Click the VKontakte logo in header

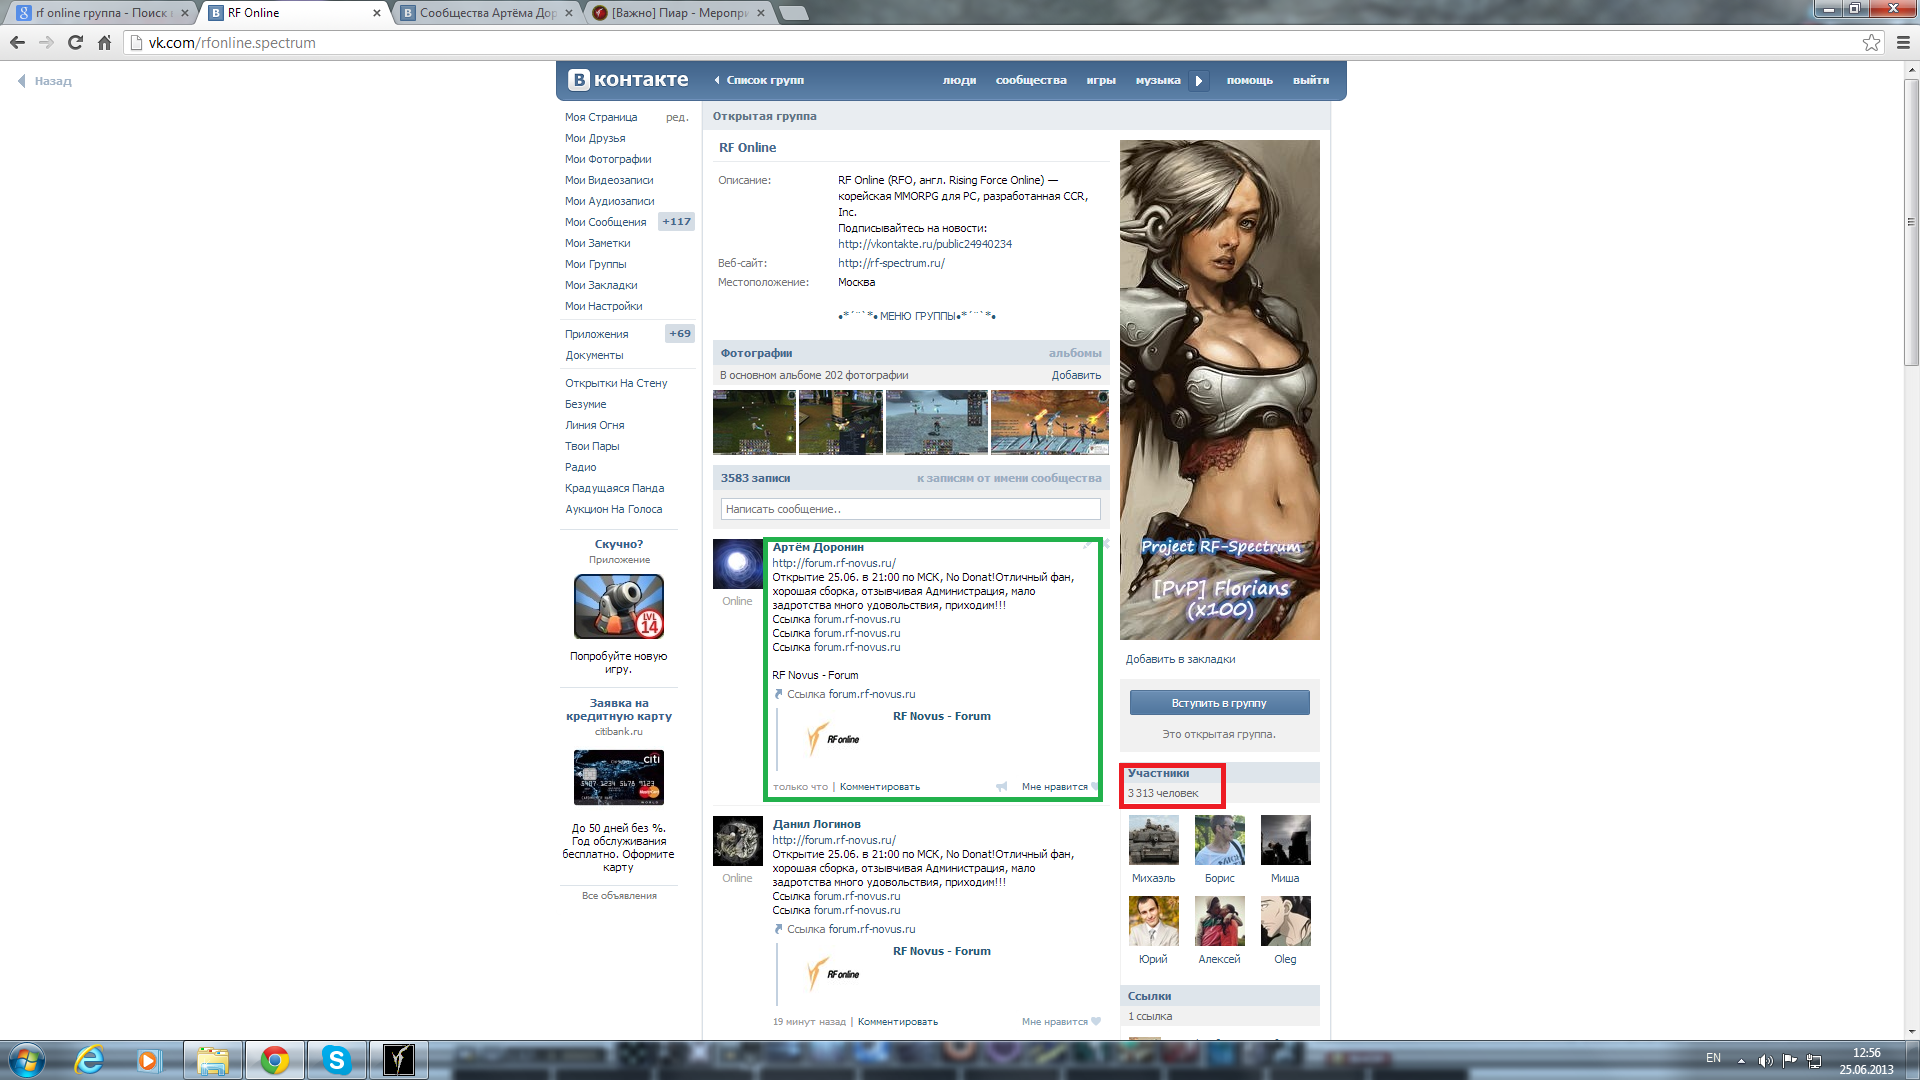pyautogui.click(x=628, y=80)
